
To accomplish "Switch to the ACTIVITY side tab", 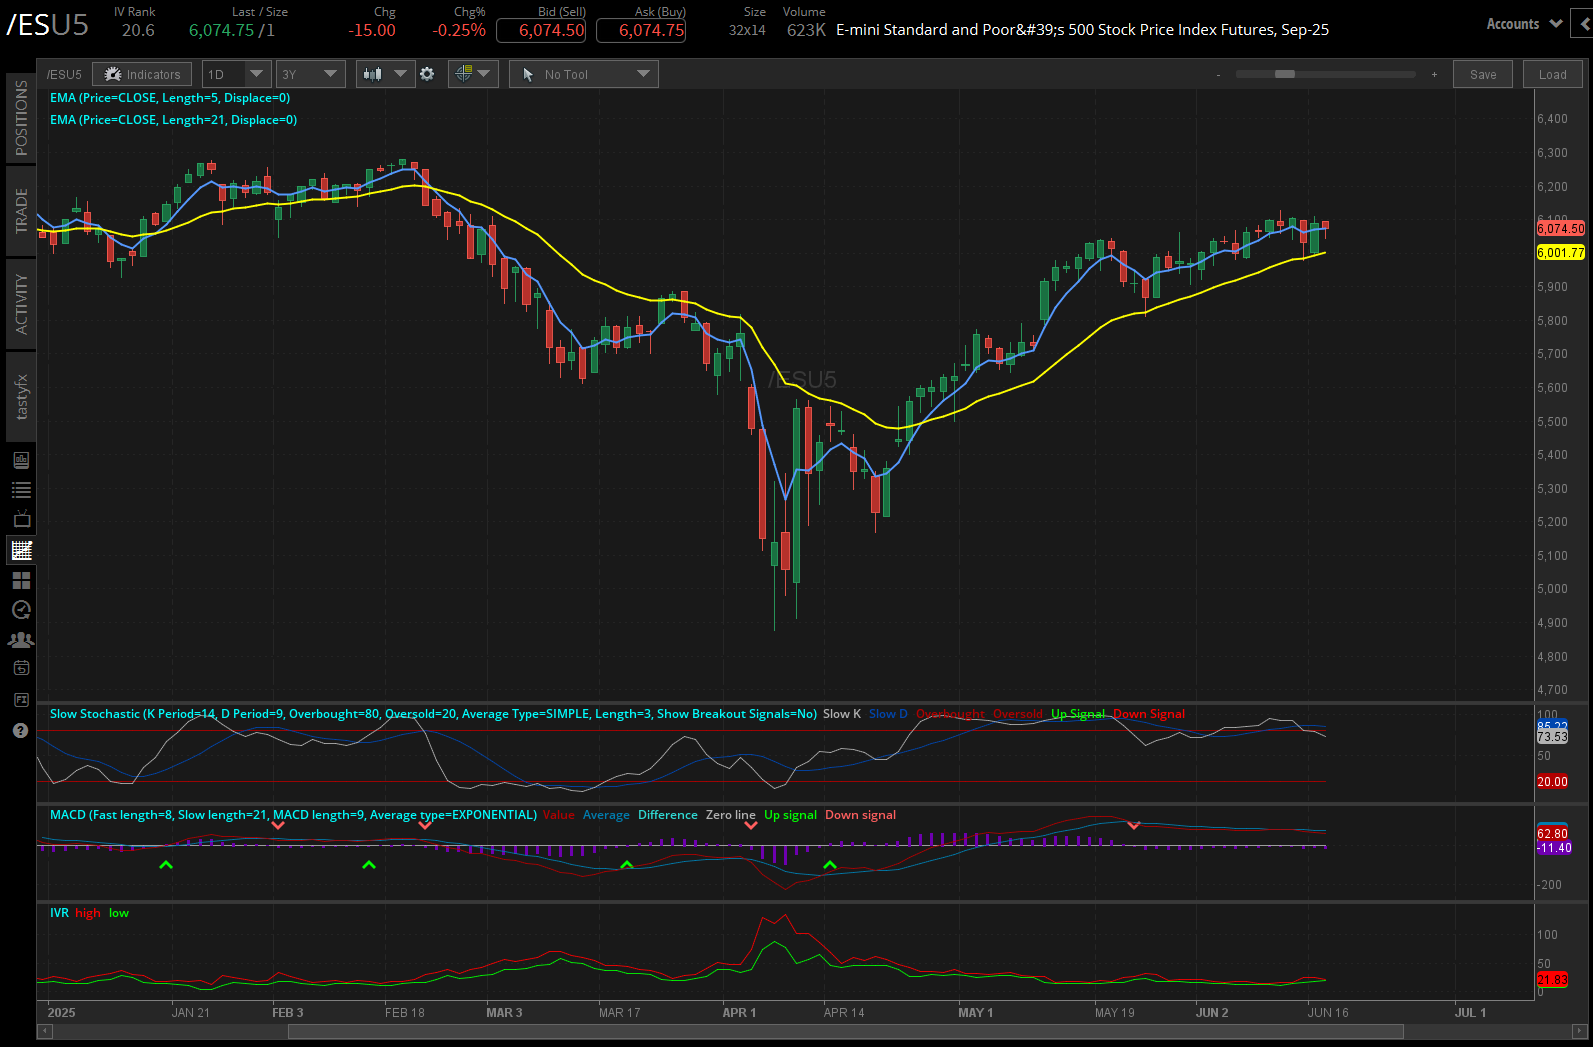I will 21,304.
